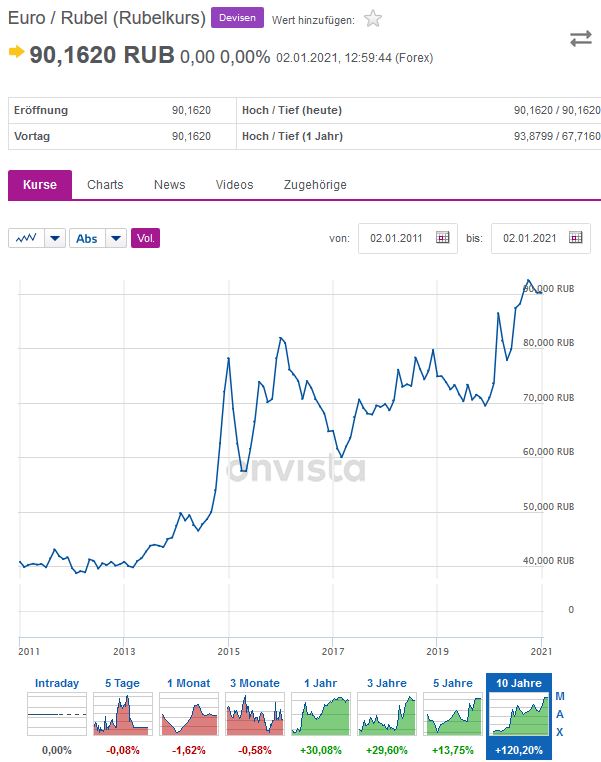Click the 'von' start date field
This screenshot has width=601, height=762.
click(397, 238)
